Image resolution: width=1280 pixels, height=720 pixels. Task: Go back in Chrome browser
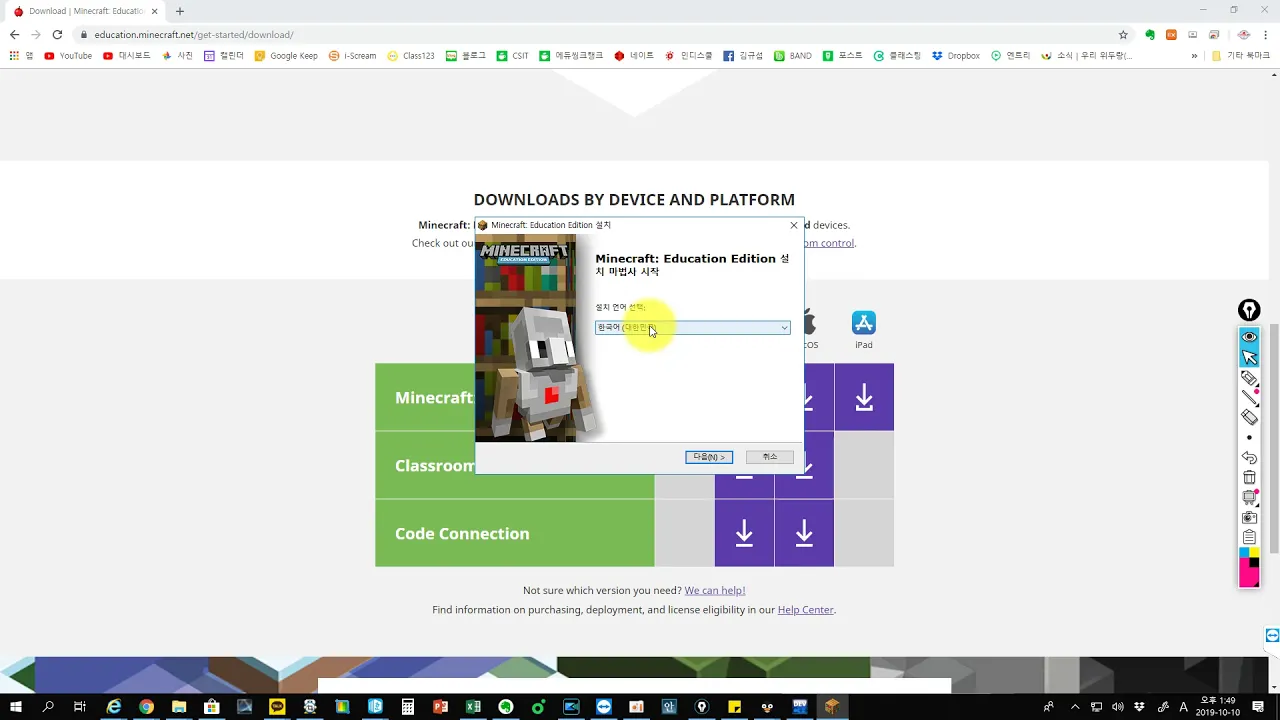pos(14,35)
